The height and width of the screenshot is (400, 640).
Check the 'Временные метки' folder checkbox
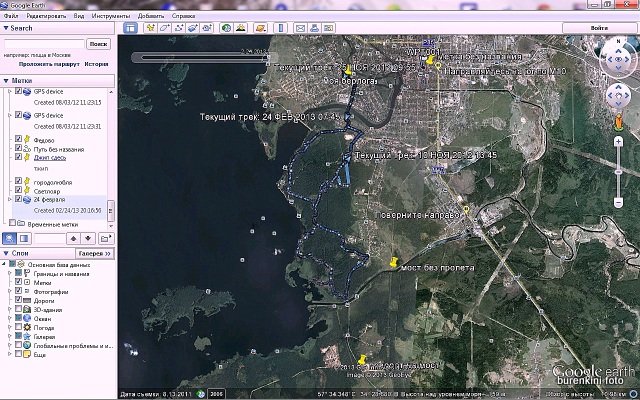pyautogui.click(x=12, y=223)
